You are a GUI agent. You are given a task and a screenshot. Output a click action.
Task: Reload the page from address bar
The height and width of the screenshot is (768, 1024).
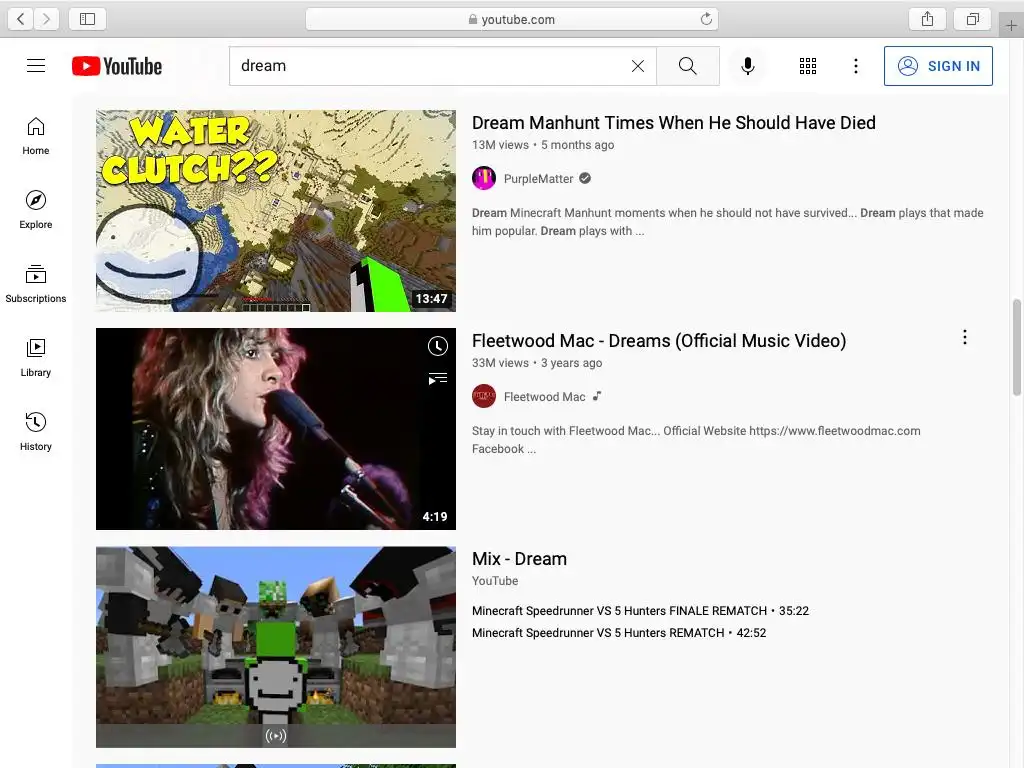[706, 19]
